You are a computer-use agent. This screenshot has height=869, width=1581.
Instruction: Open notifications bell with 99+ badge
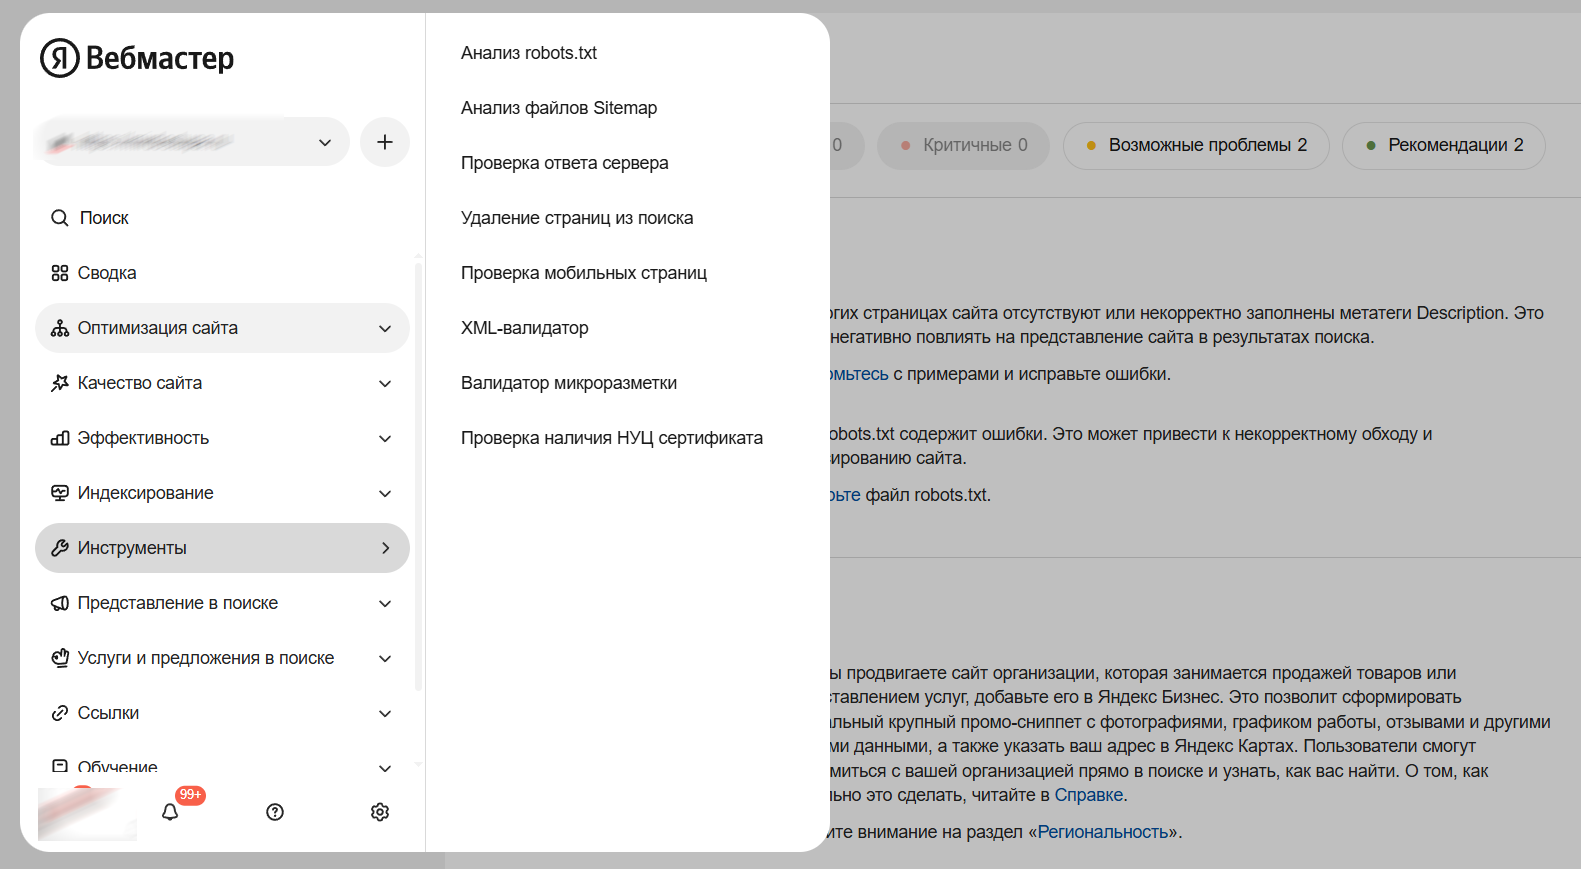171,811
